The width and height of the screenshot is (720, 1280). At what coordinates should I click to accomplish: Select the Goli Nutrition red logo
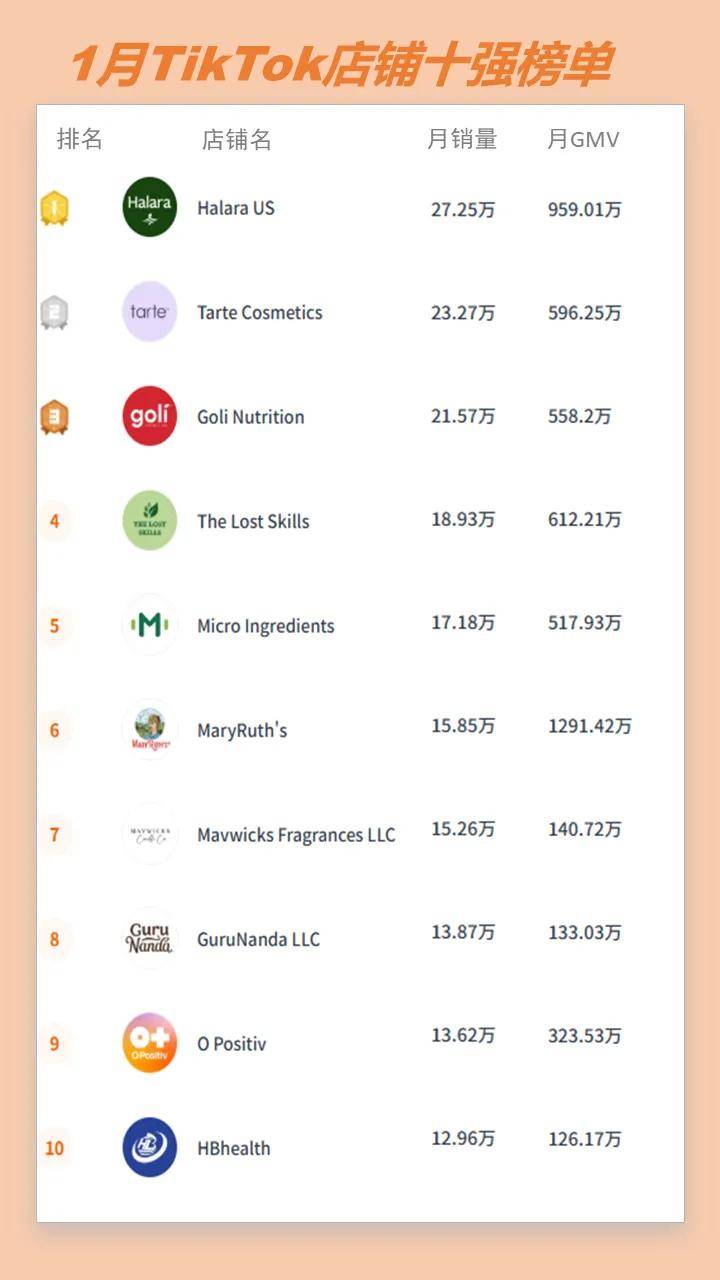[150, 416]
